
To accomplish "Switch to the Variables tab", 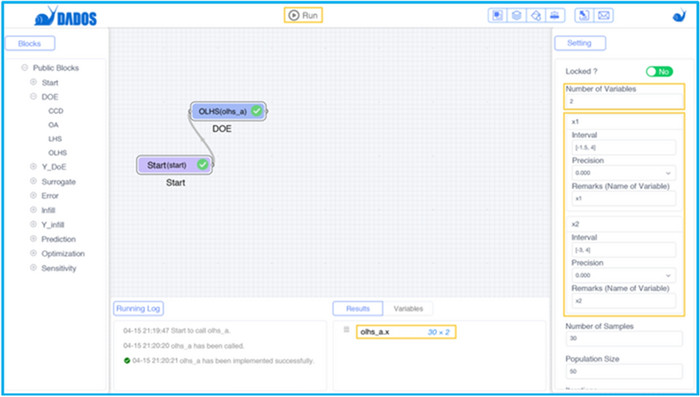I will 408,309.
